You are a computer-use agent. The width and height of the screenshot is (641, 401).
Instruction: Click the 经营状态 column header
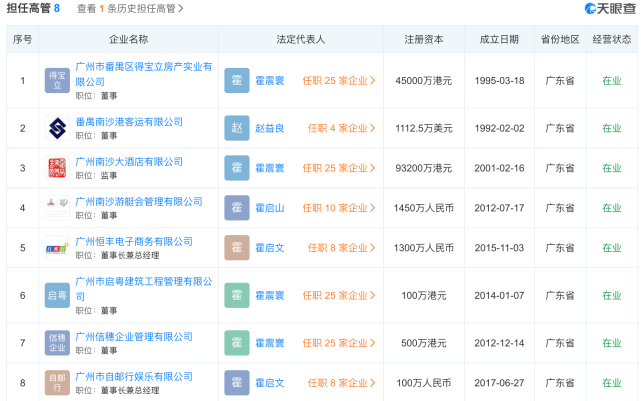pyautogui.click(x=612, y=39)
